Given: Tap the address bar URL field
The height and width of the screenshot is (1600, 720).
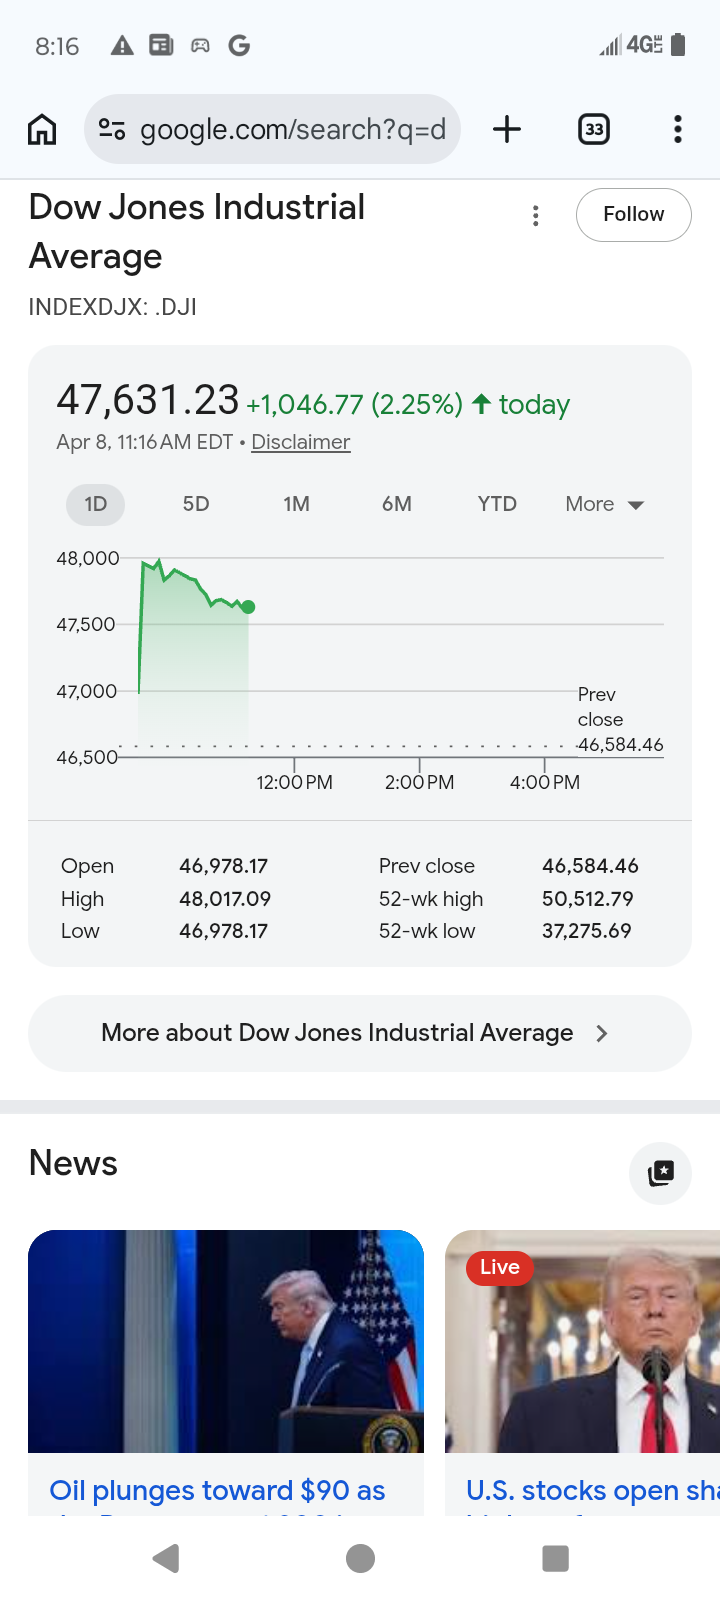Looking at the screenshot, I should (272, 129).
